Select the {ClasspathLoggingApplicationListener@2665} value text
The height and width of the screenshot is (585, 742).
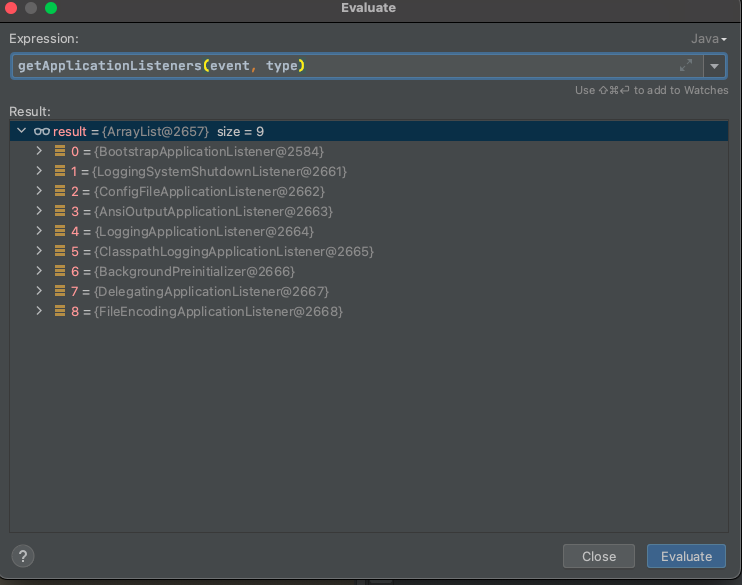[234, 252]
